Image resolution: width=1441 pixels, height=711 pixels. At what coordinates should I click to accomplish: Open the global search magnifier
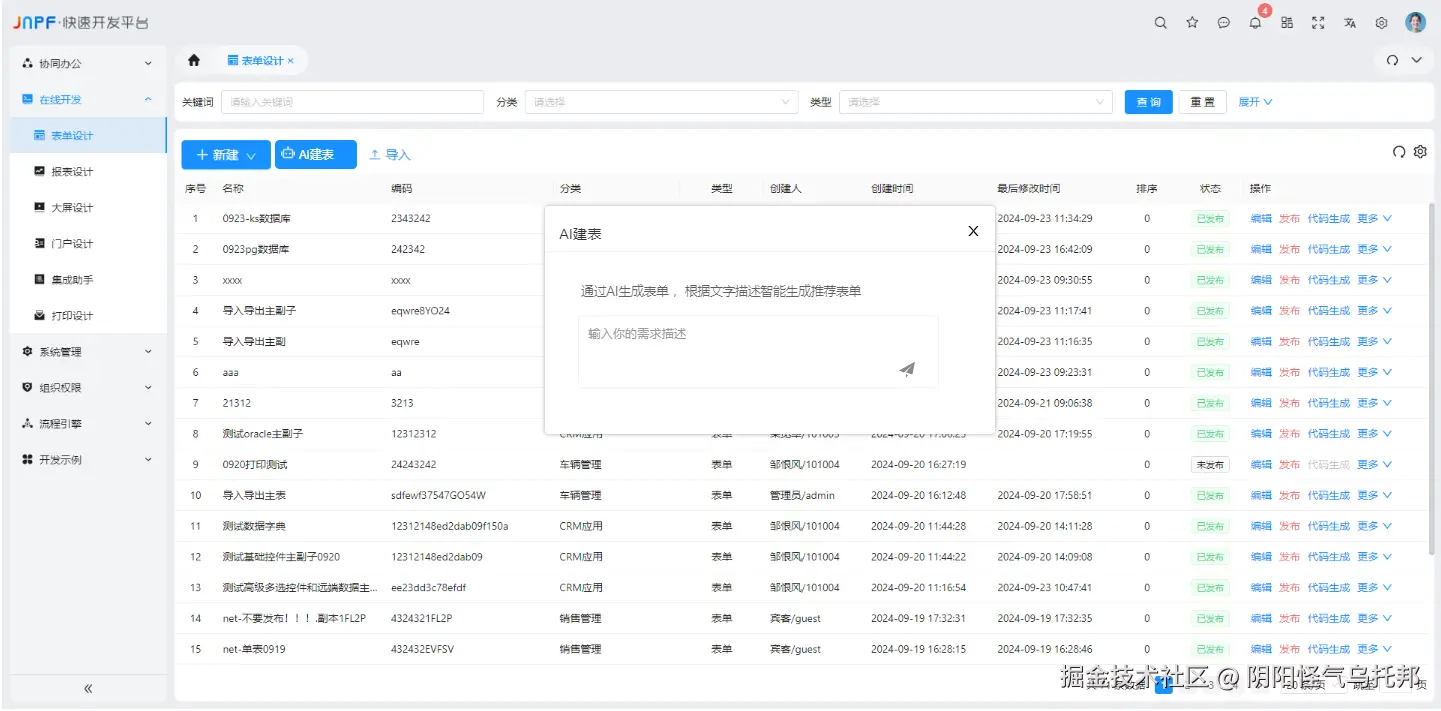(1160, 22)
